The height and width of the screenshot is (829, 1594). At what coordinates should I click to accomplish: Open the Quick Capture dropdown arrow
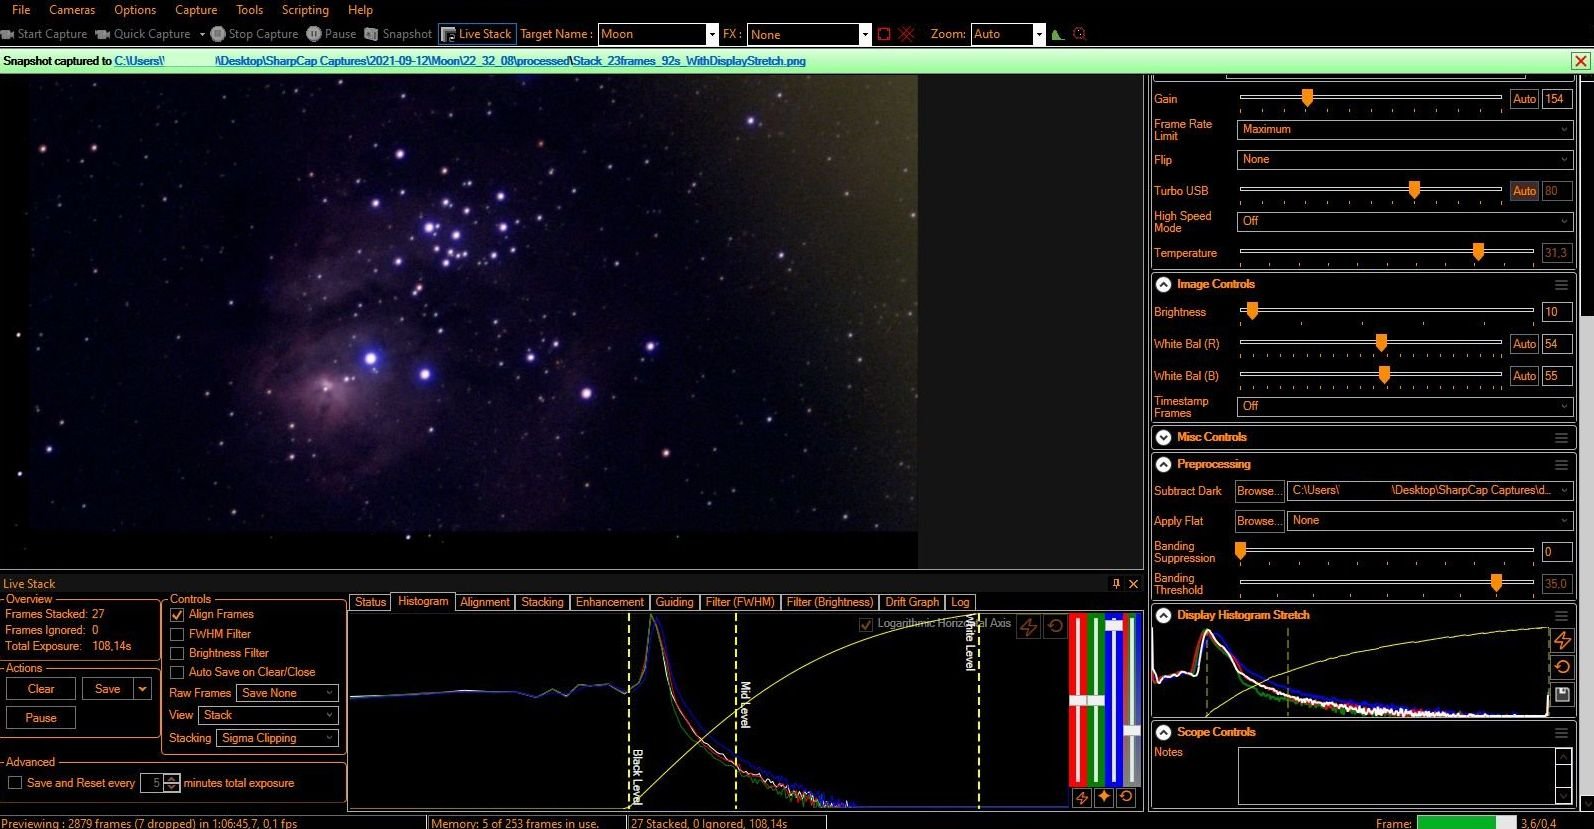pyautogui.click(x=202, y=34)
